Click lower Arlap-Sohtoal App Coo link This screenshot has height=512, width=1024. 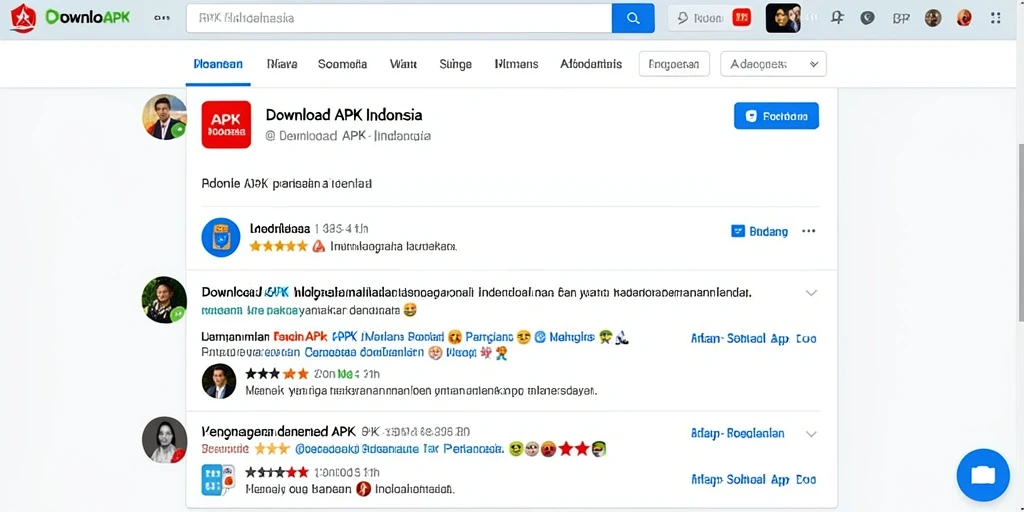[x=754, y=479]
